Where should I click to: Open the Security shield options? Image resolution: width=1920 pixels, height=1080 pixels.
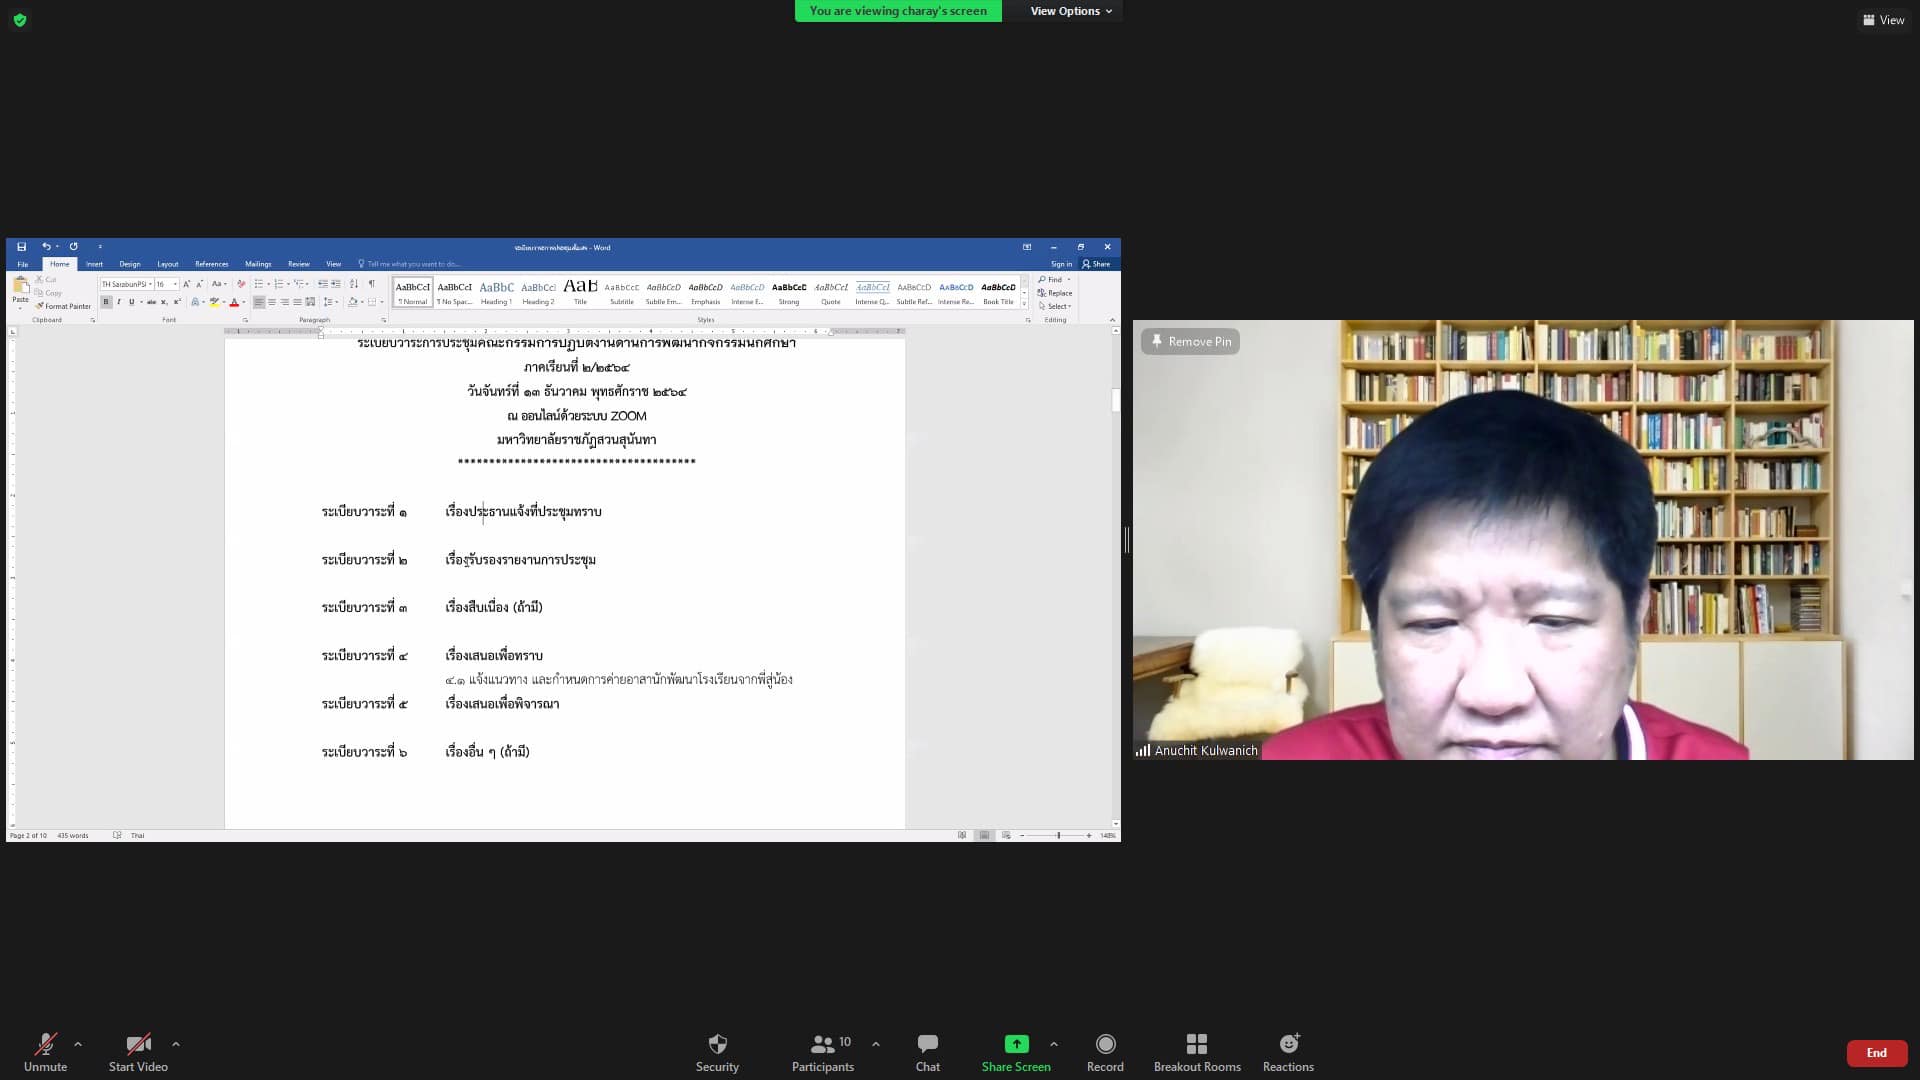click(717, 1052)
